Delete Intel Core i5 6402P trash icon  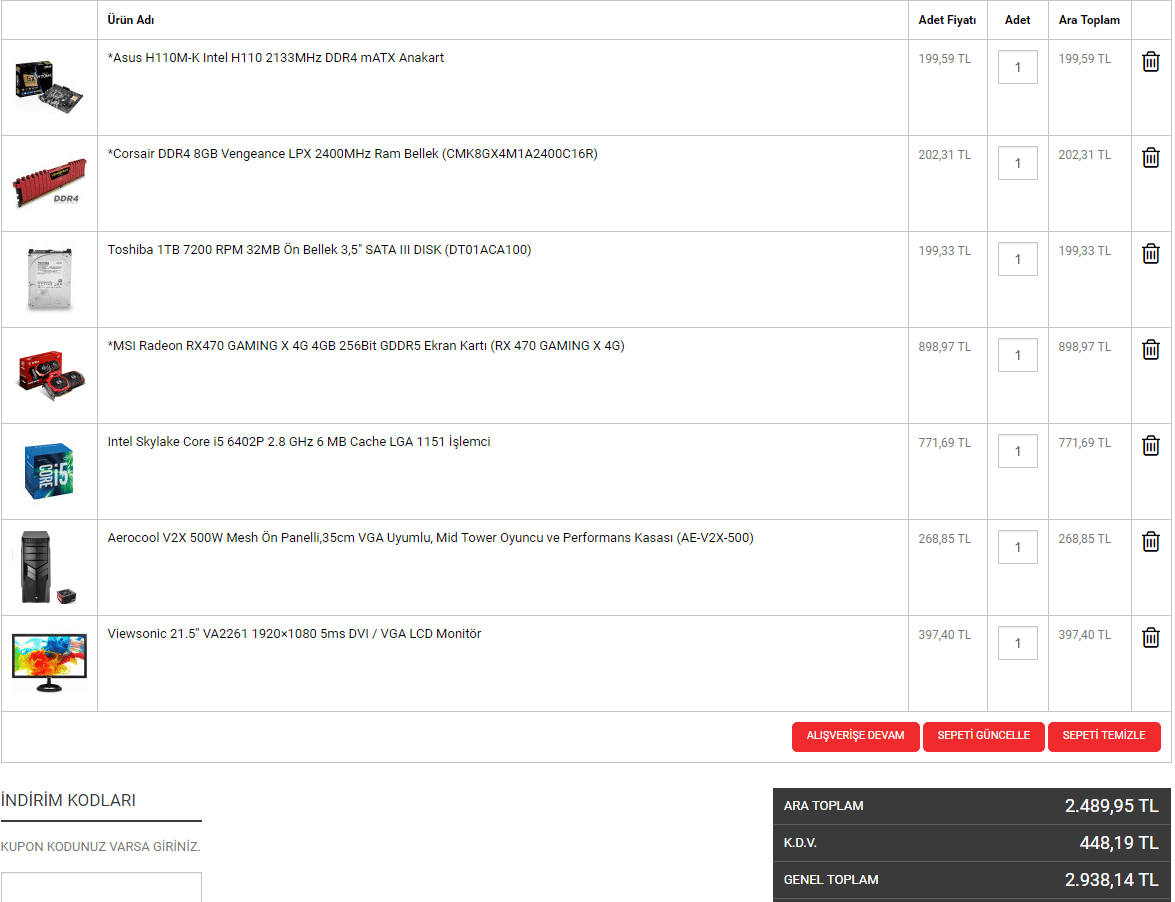1150,445
